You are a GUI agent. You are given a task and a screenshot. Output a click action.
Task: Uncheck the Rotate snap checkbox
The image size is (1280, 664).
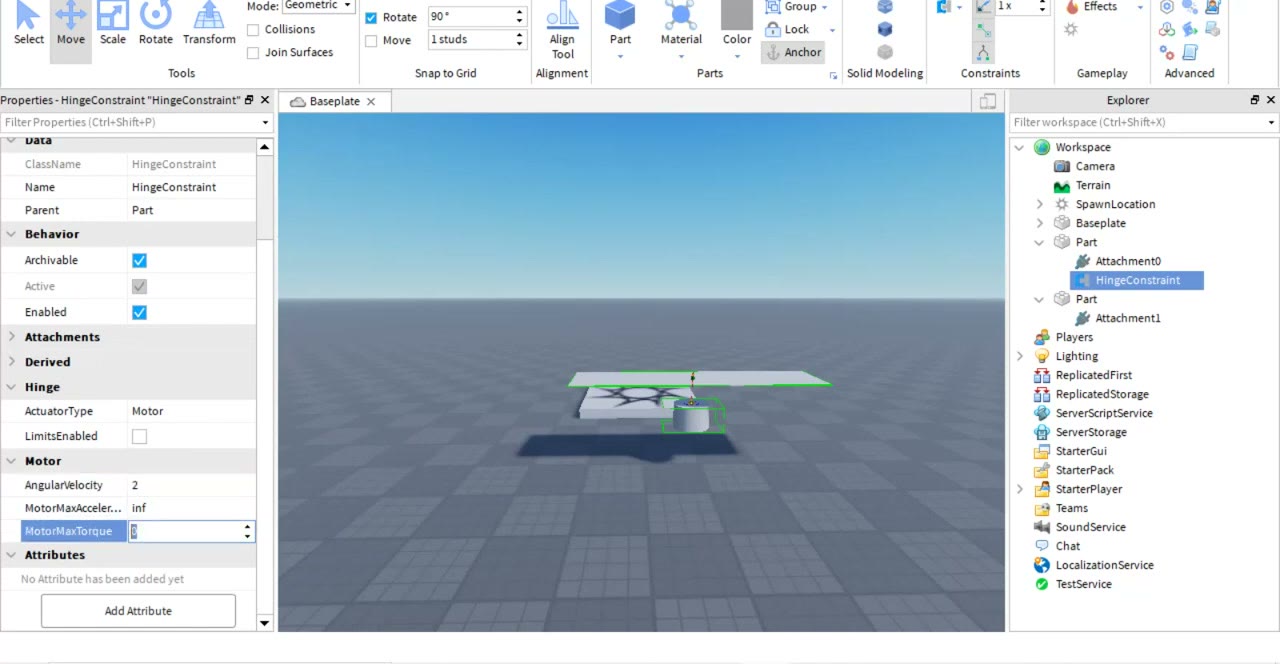coord(371,18)
